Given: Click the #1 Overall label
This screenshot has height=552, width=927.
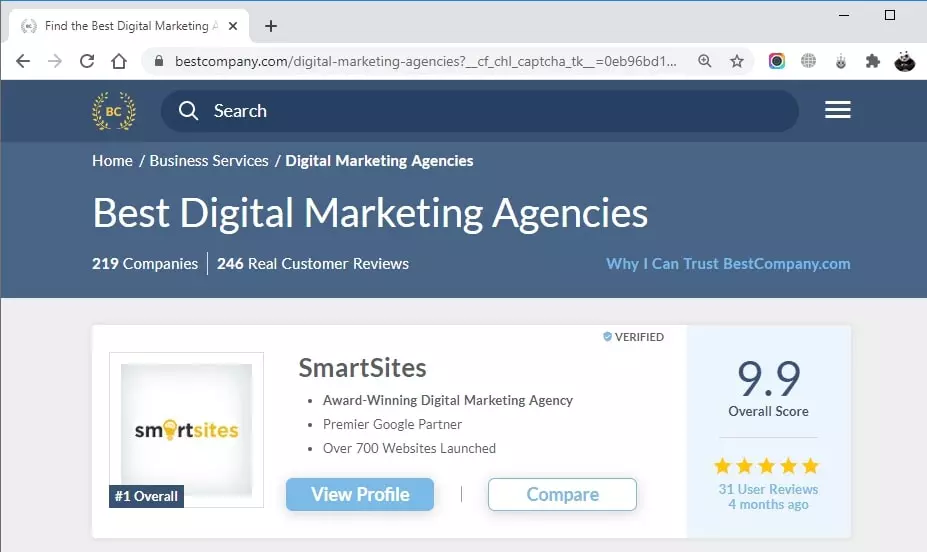Looking at the screenshot, I should 146,496.
